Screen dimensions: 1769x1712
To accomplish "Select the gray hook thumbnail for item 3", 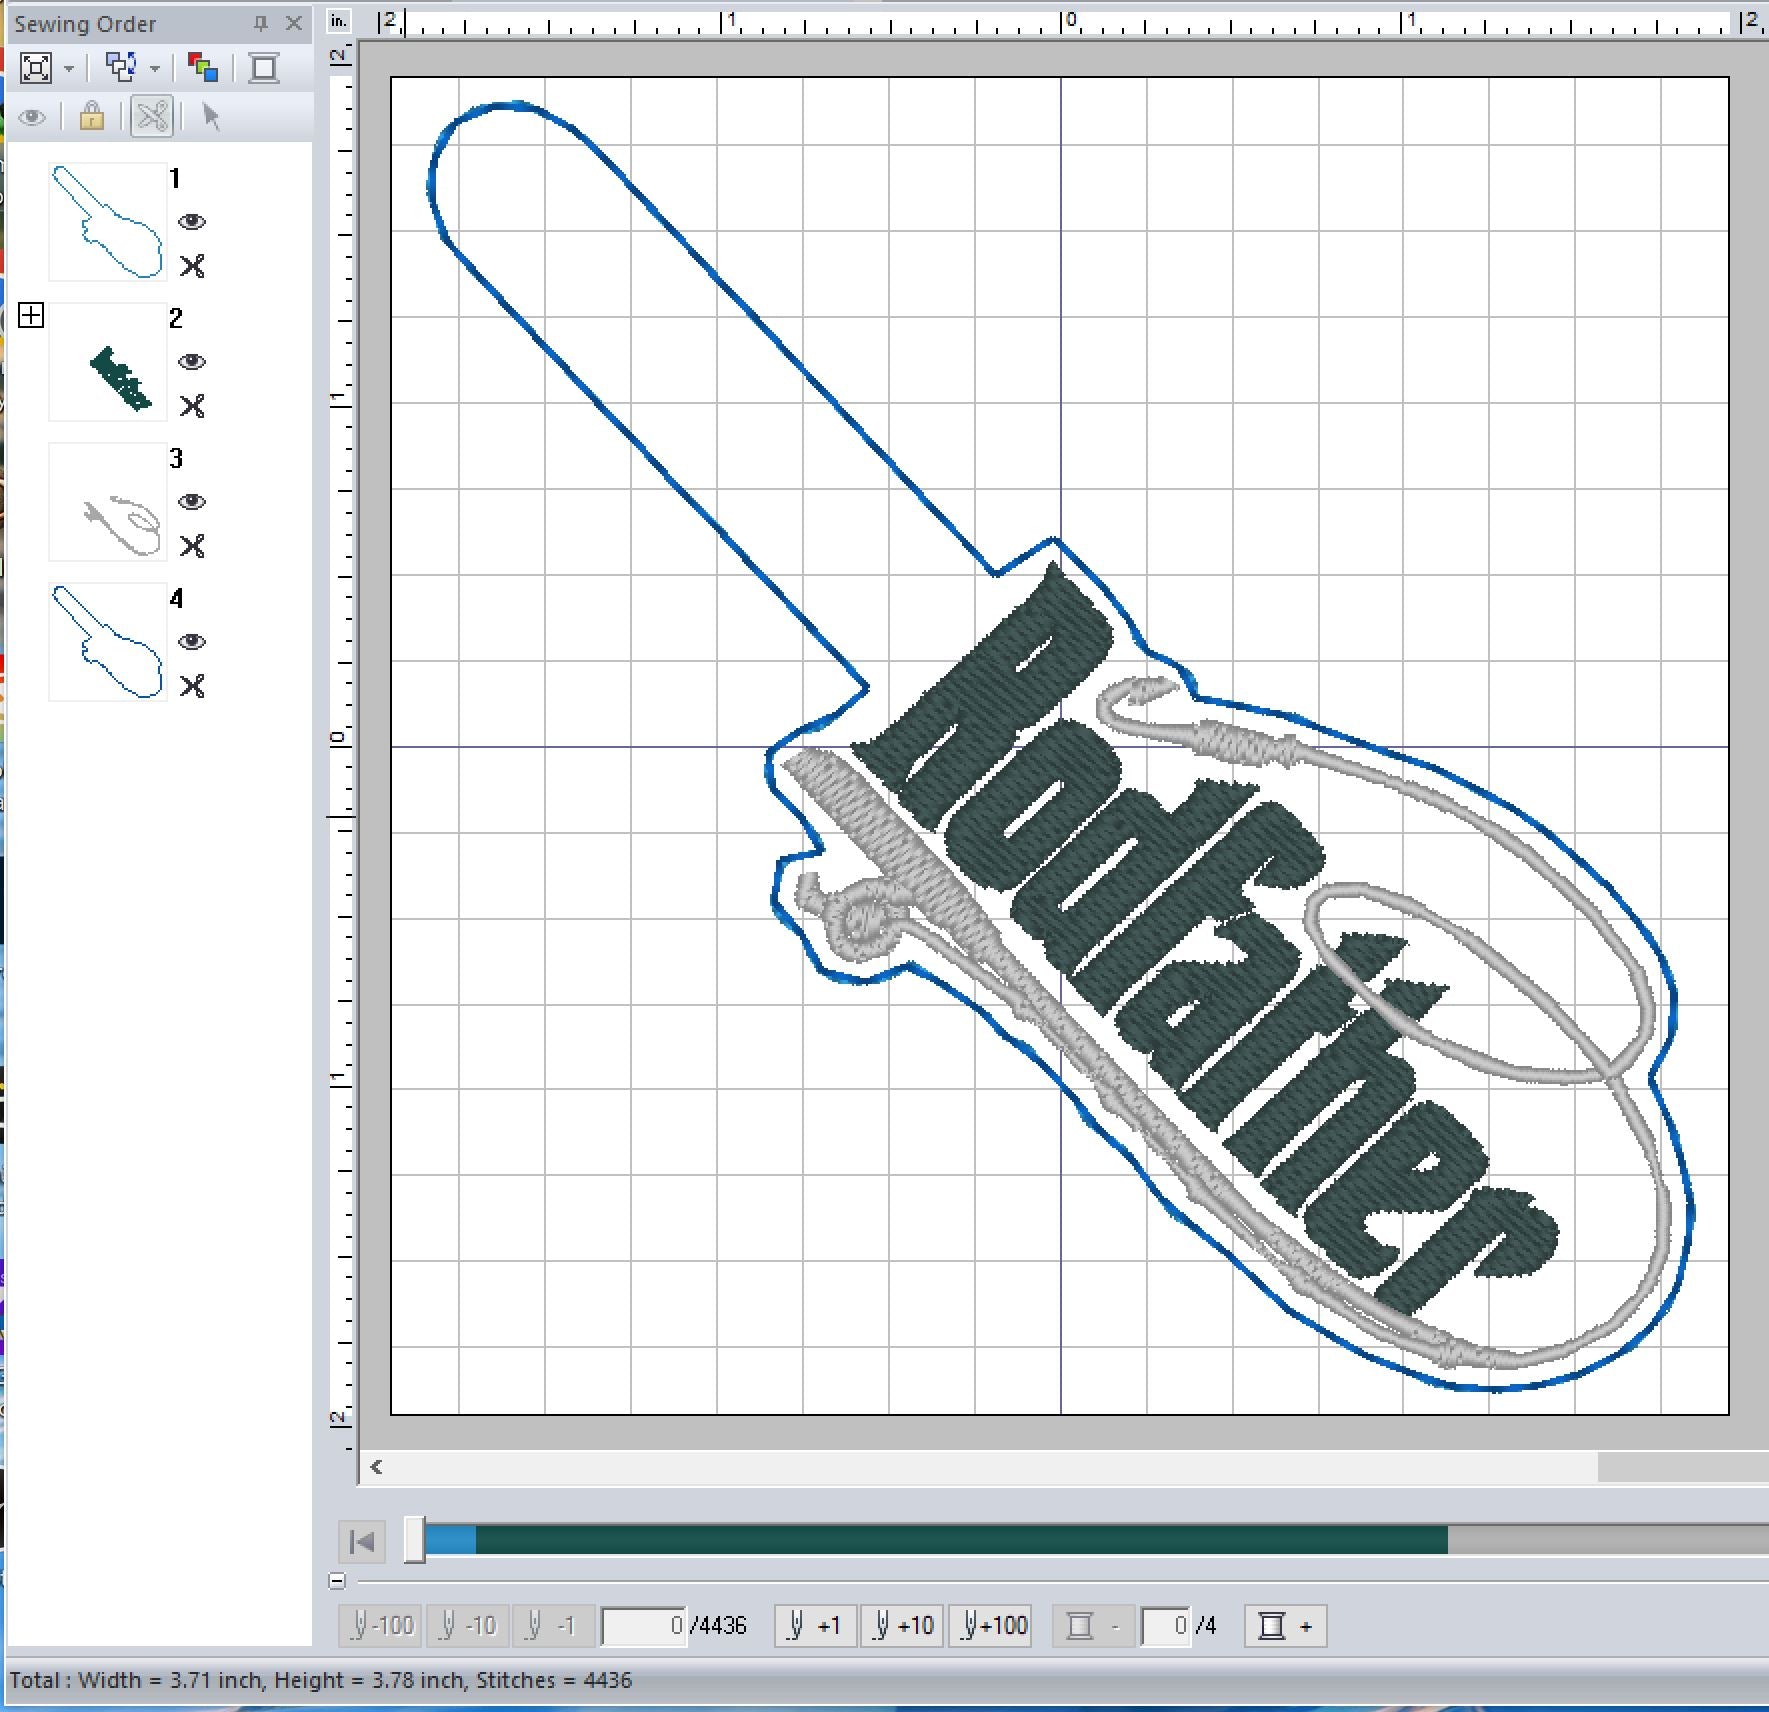I will coord(108,502).
